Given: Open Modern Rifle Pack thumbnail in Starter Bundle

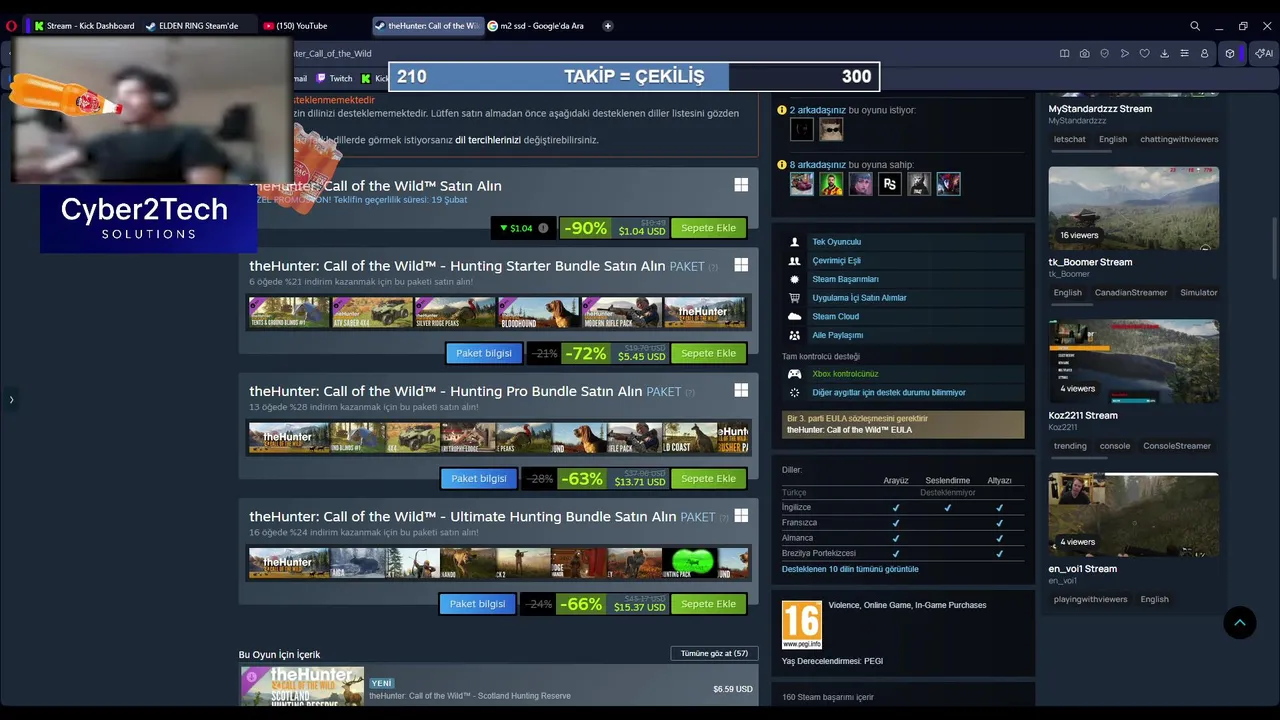Looking at the screenshot, I should point(621,312).
